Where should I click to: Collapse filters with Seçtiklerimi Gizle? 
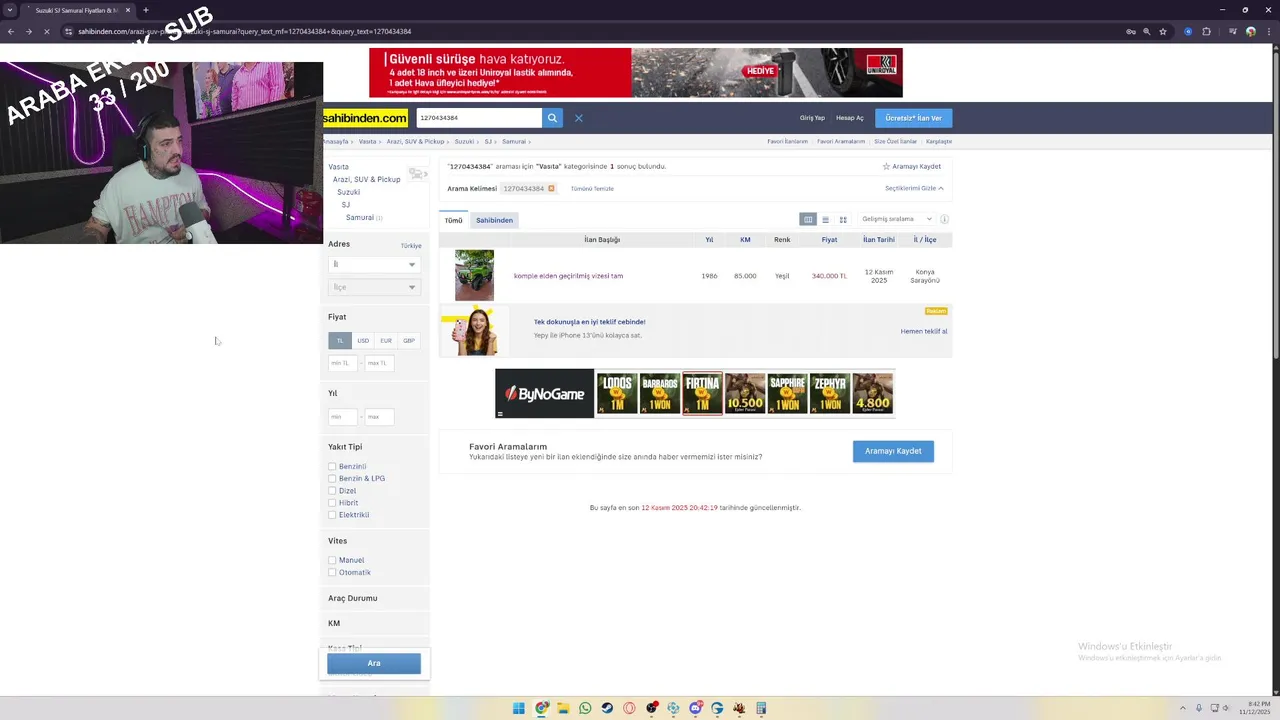click(914, 188)
